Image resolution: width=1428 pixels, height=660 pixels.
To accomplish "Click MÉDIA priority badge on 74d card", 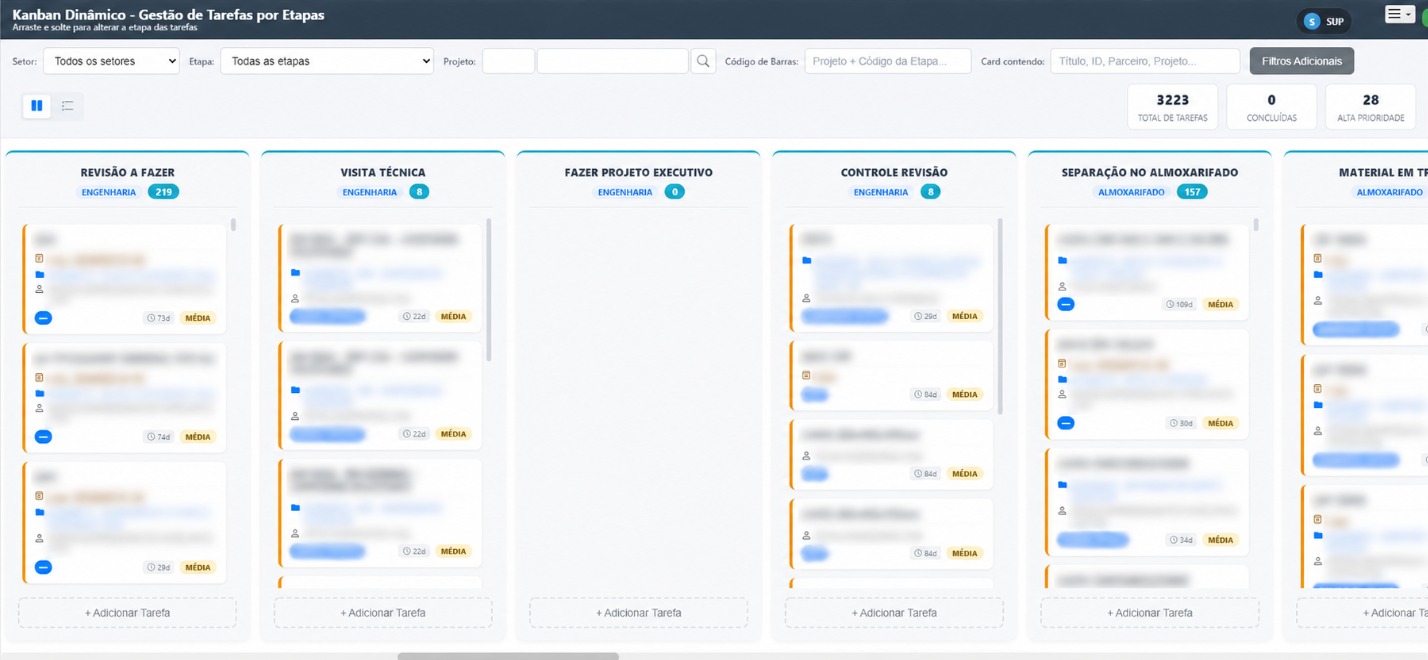I will coord(198,437).
